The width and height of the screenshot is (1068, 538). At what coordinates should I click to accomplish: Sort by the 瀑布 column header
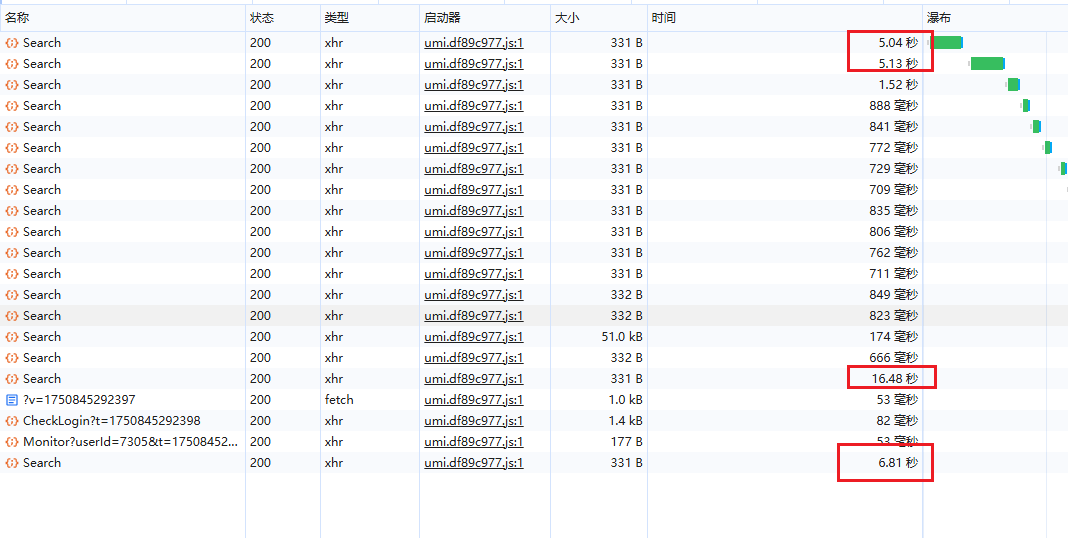click(x=995, y=18)
